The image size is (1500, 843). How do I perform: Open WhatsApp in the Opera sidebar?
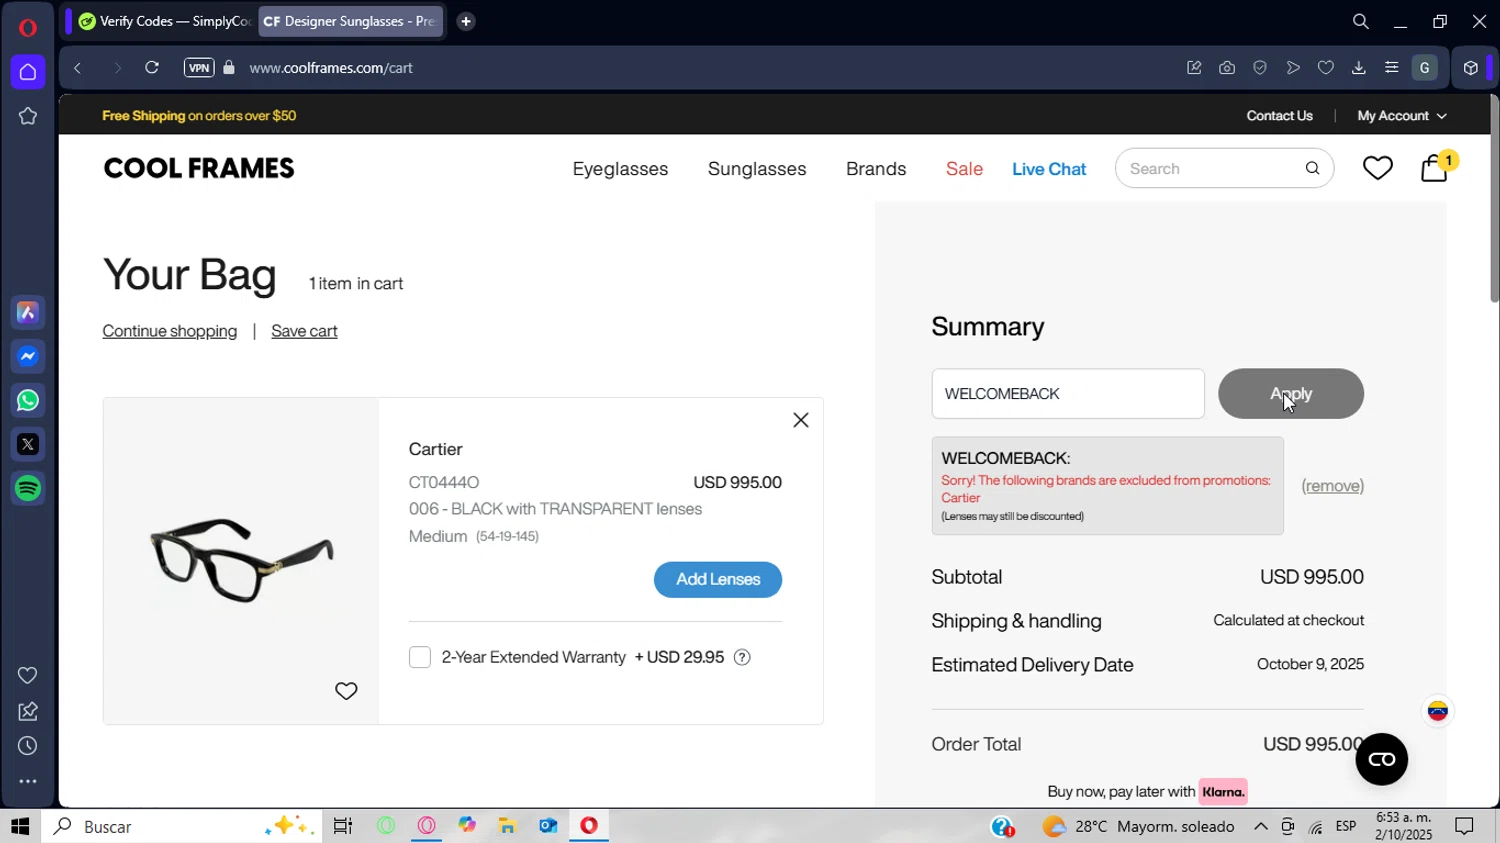coord(28,401)
